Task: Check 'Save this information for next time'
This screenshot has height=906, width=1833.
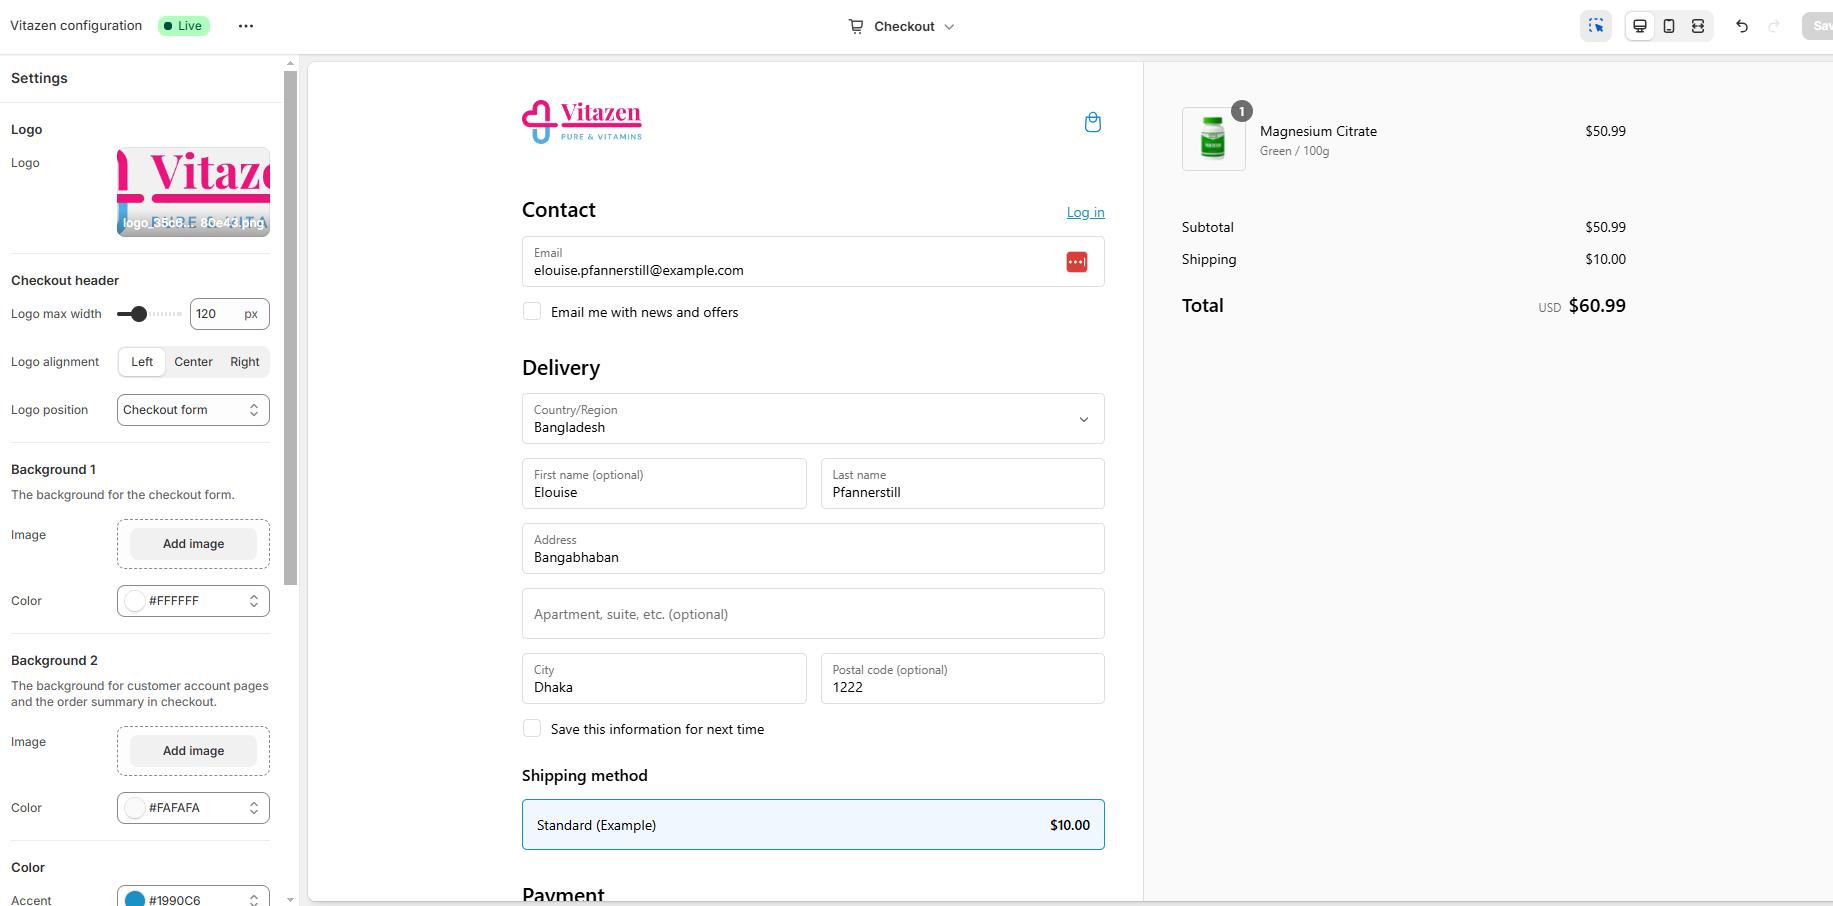Action: 532,729
